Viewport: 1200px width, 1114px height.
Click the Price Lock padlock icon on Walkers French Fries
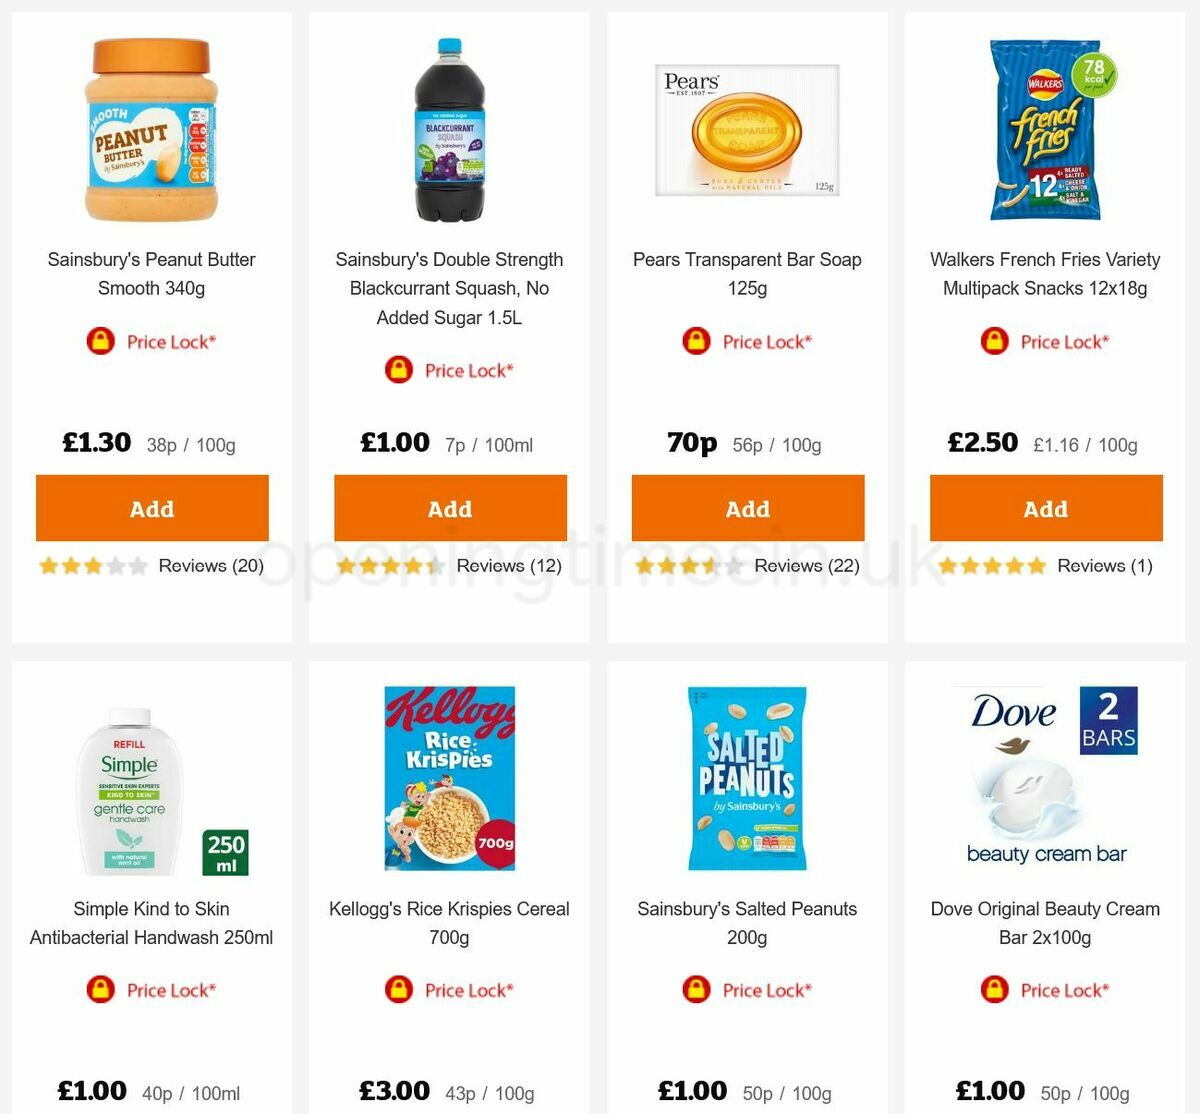(993, 341)
